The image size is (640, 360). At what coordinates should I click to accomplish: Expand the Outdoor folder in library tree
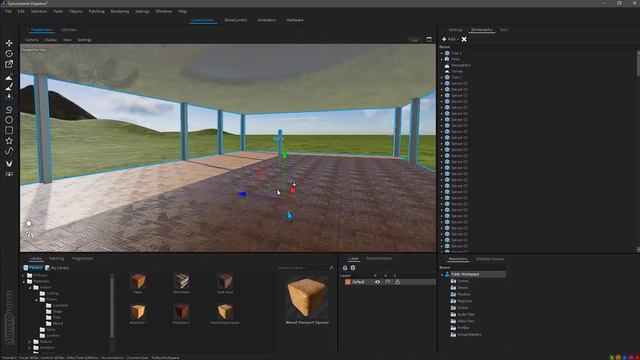point(30,348)
